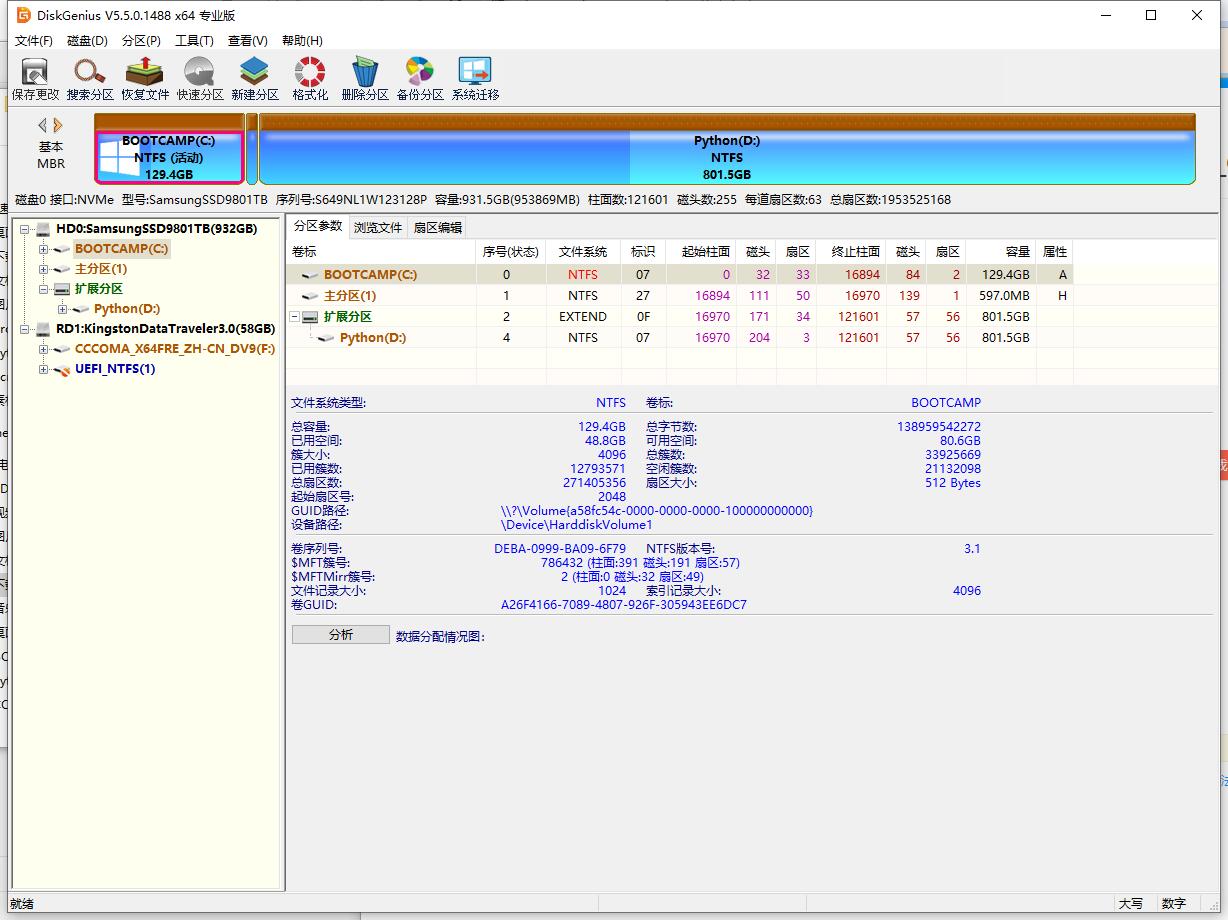Open the 查看(V) menu
Screen dimensions: 1228x920
click(x=247, y=41)
